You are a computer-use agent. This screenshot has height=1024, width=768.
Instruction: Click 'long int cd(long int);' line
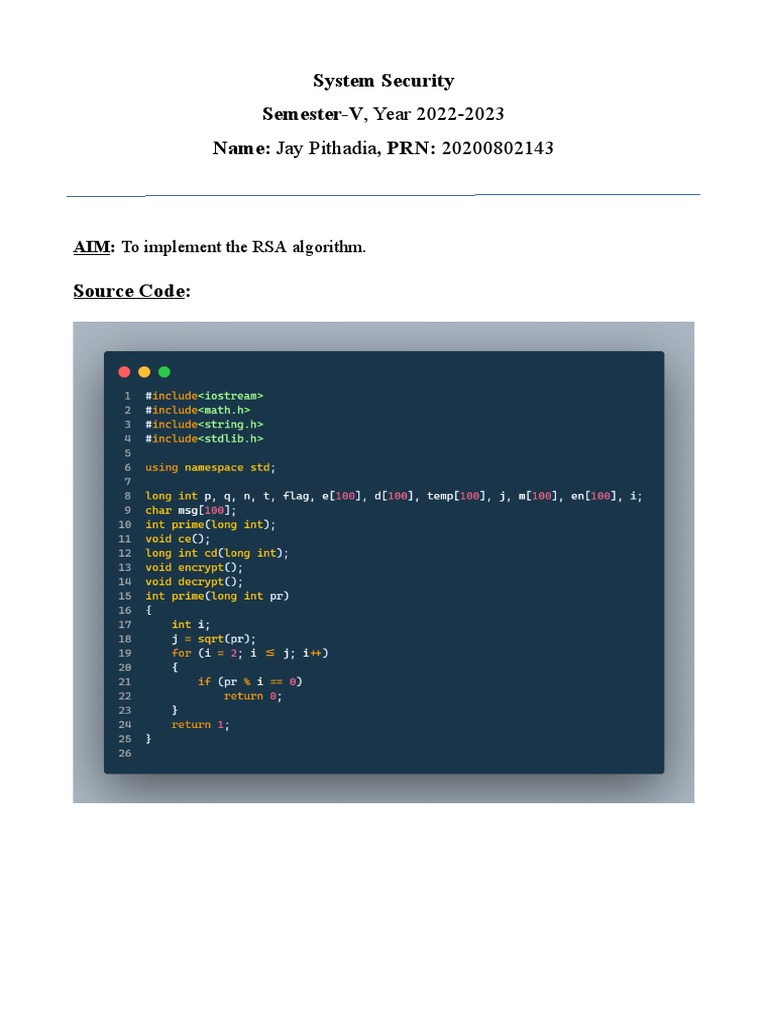click(217, 553)
